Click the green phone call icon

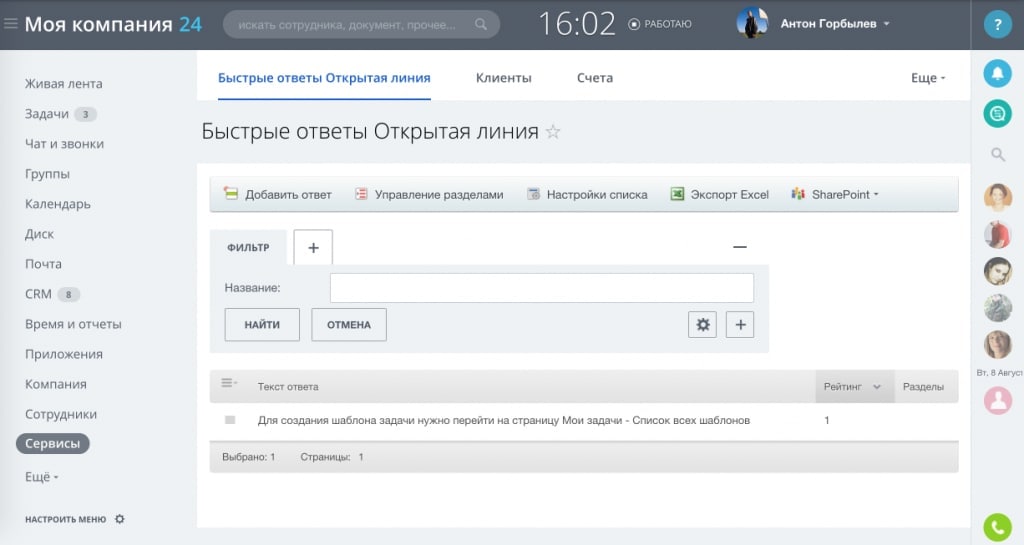pos(997,526)
